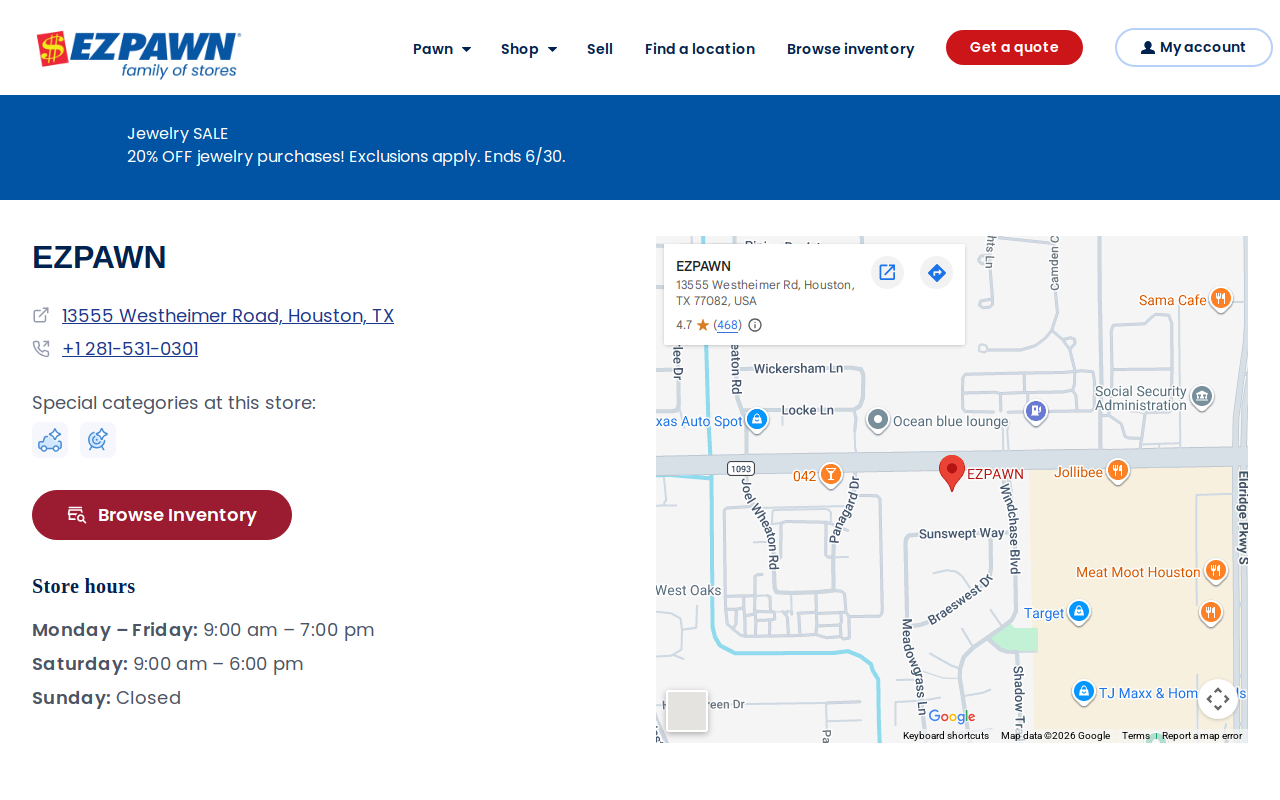Click the purple gas station marker
This screenshot has height=800, width=1280.
point(1037,410)
